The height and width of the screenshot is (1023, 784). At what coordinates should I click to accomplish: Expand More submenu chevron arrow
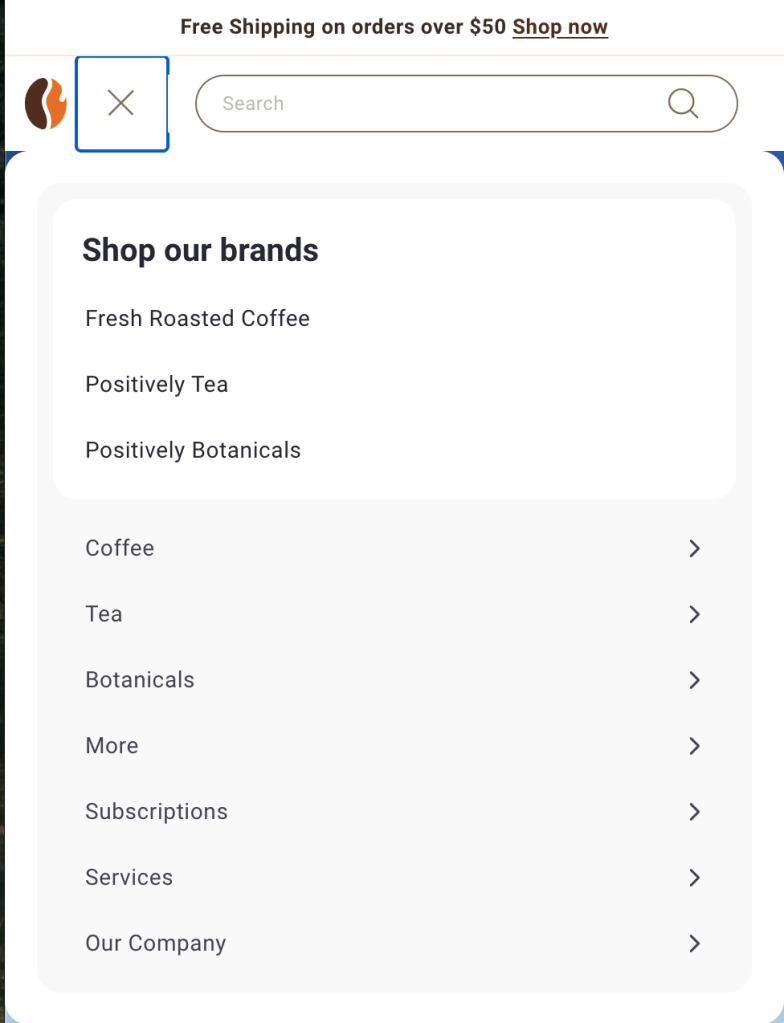coord(694,746)
